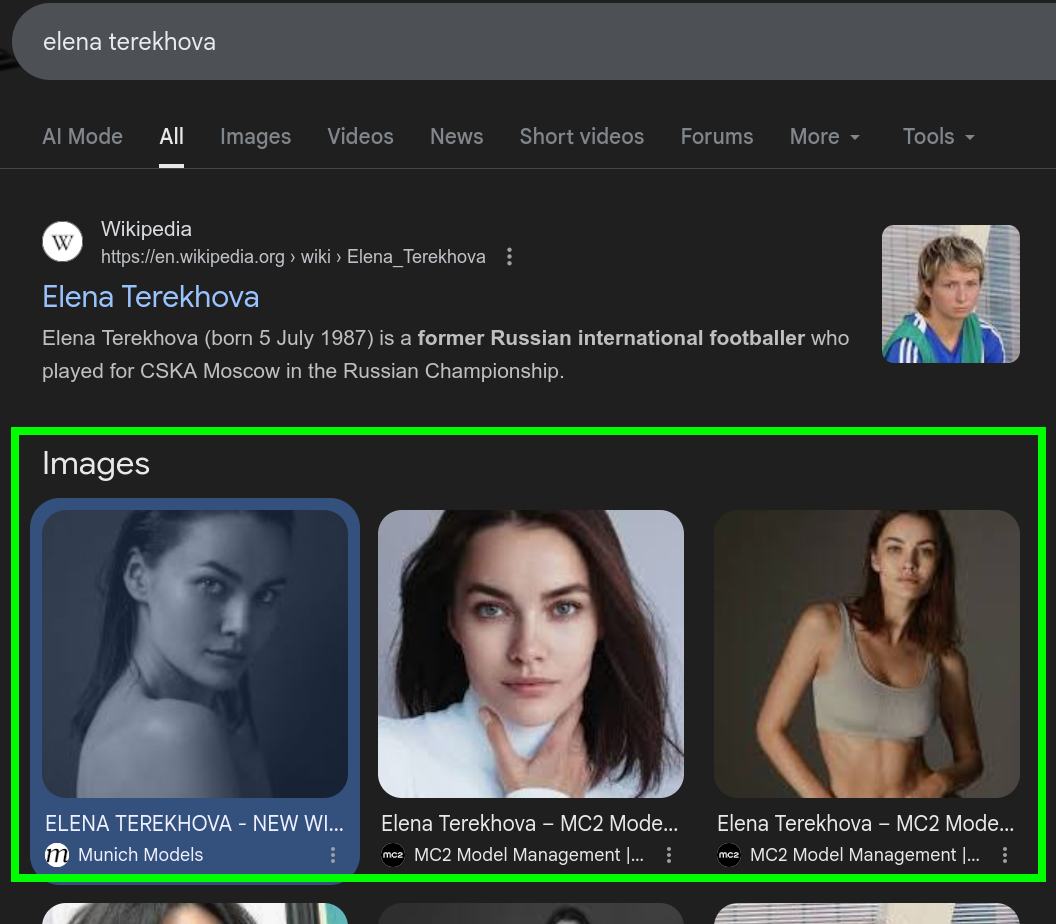Switch to the Forums tab
The height and width of the screenshot is (924, 1056).
pos(716,137)
